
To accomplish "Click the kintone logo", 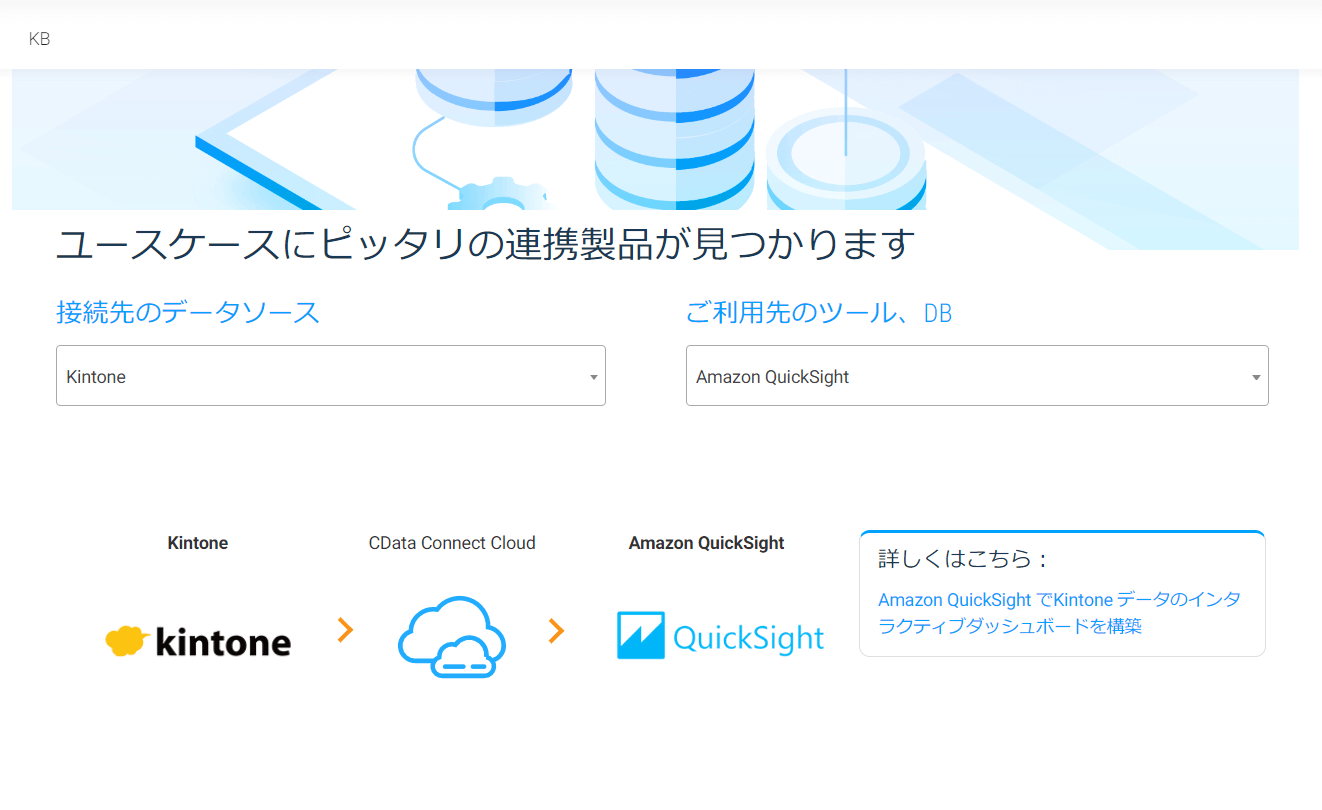I will pyautogui.click(x=198, y=640).
